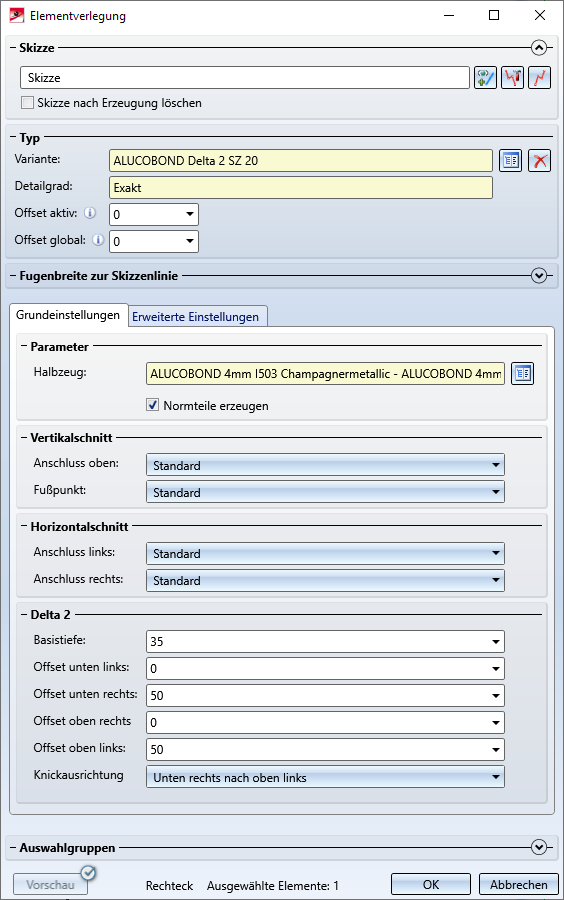This screenshot has width=564, height=900.
Task: Click the Variante field ALUCOBOND Delta 2 SZ 20
Action: coord(301,161)
